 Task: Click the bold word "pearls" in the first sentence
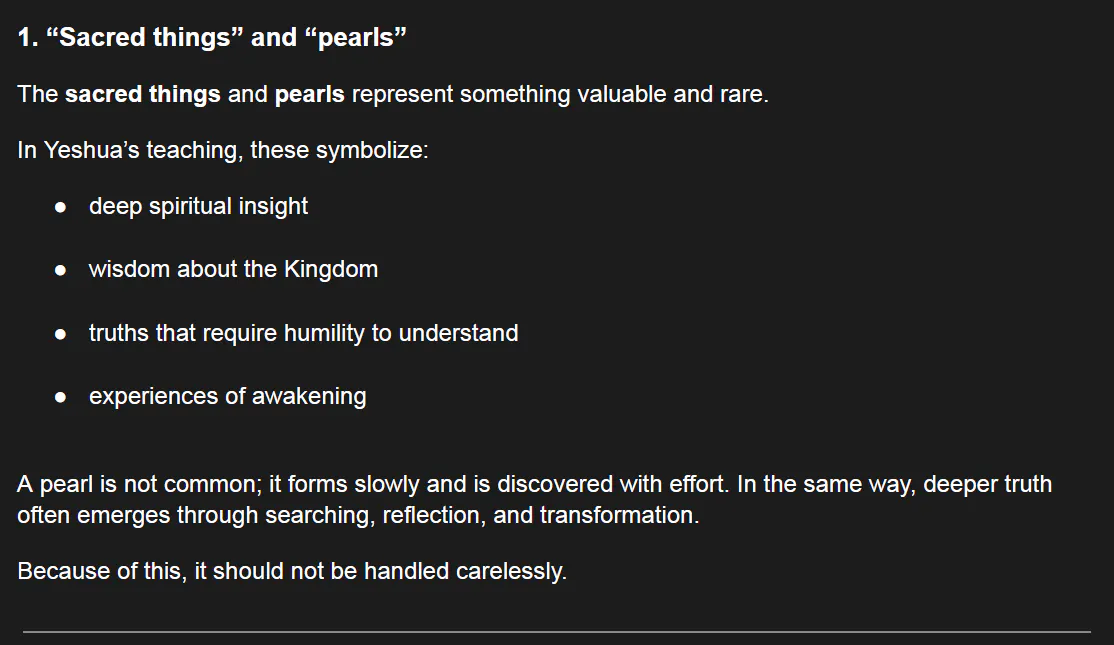310,95
